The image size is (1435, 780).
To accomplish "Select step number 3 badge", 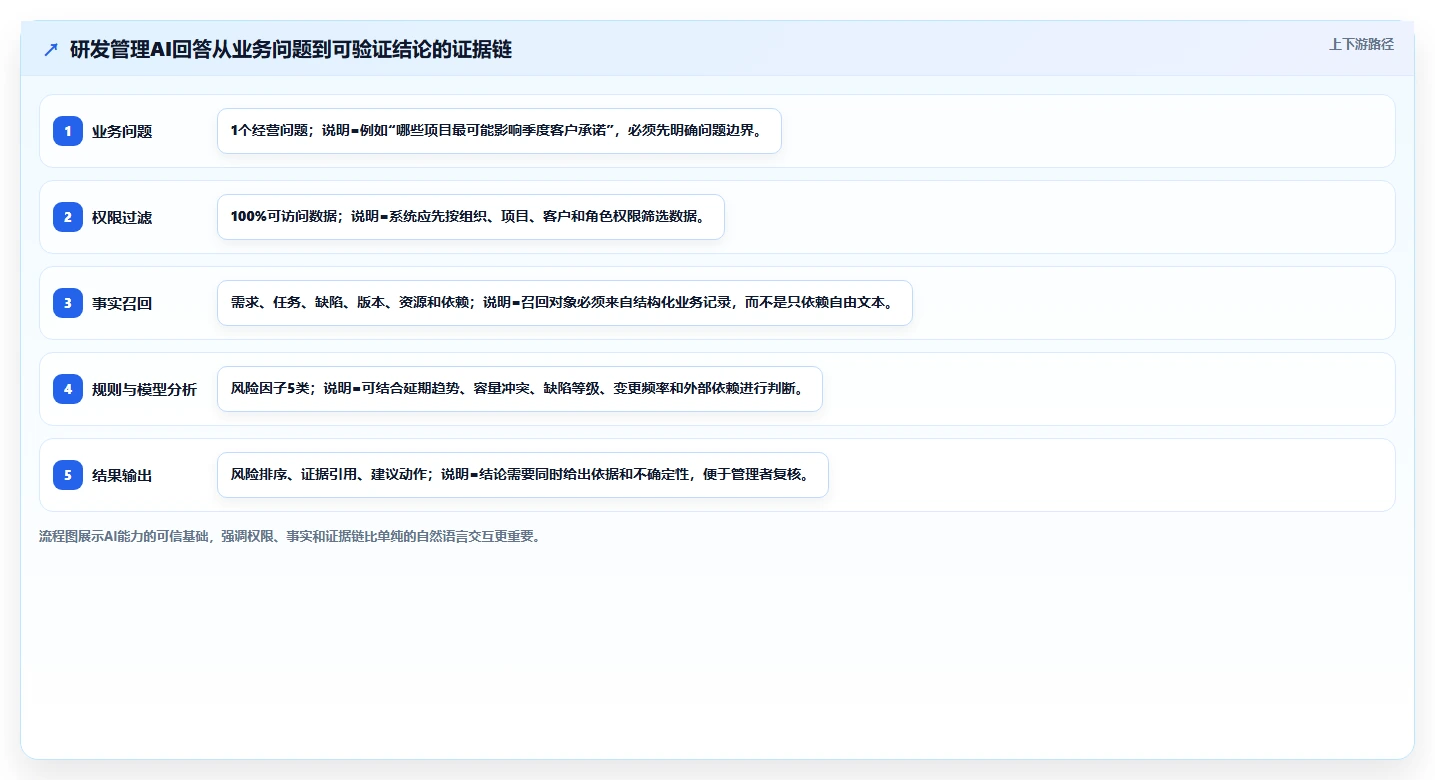I will coord(68,303).
